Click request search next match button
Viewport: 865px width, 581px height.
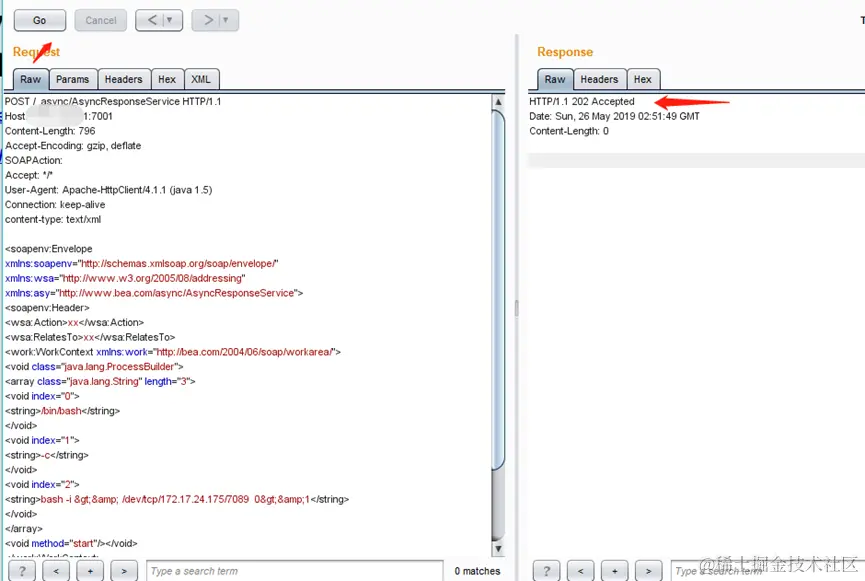coord(124,571)
